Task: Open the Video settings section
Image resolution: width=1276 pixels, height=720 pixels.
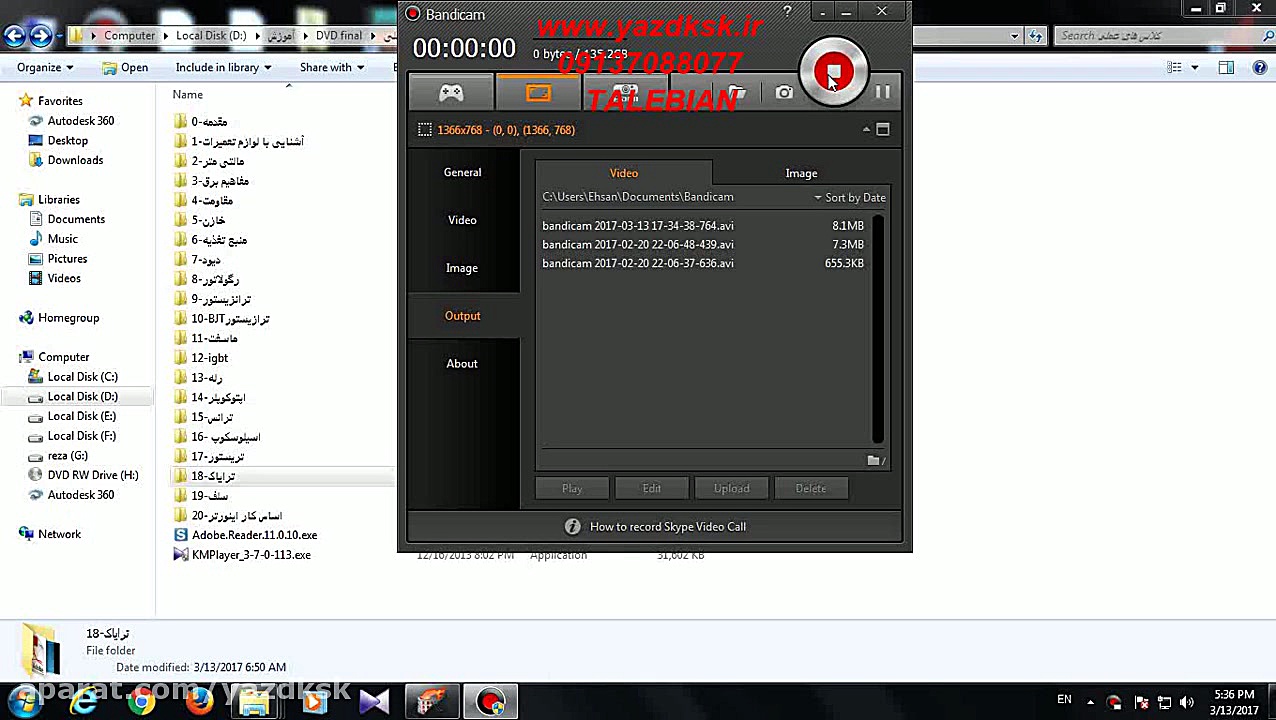Action: (x=462, y=220)
